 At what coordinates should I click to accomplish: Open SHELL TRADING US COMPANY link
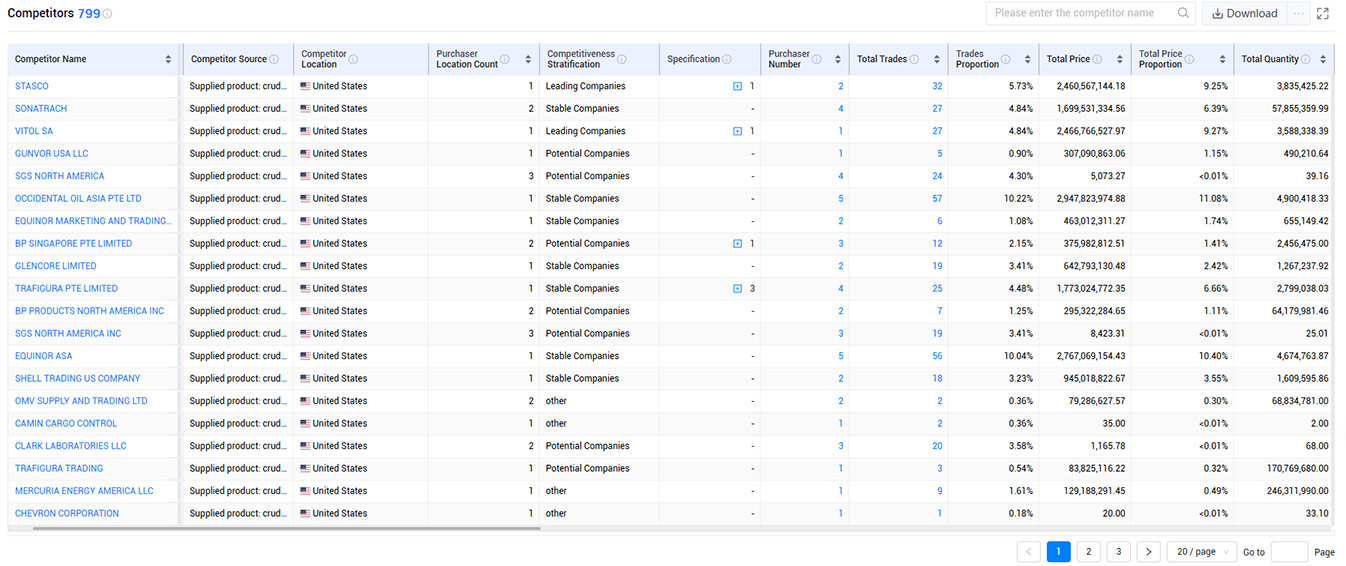[x=78, y=379]
